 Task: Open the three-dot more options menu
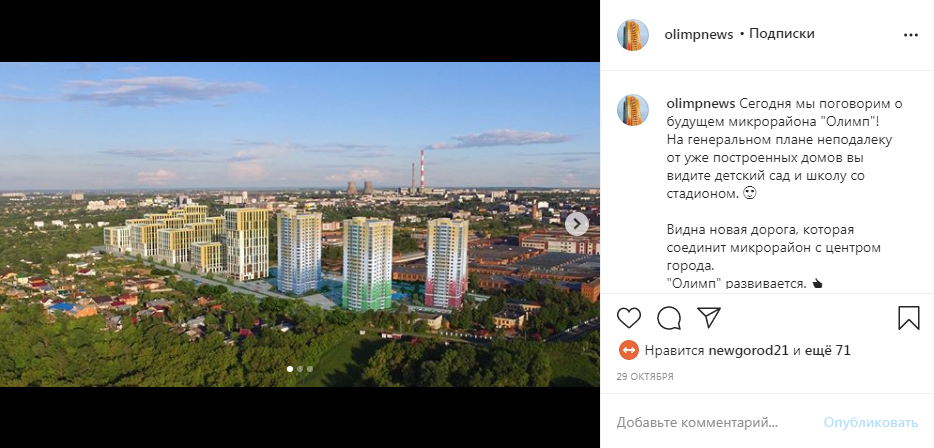coord(911,35)
